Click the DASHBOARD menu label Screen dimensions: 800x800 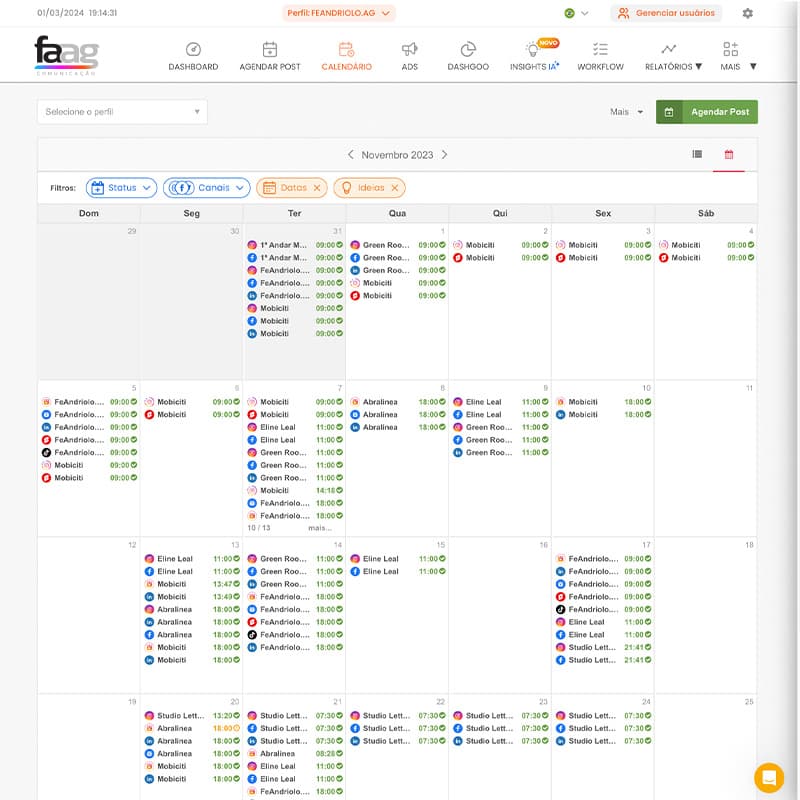(x=193, y=67)
